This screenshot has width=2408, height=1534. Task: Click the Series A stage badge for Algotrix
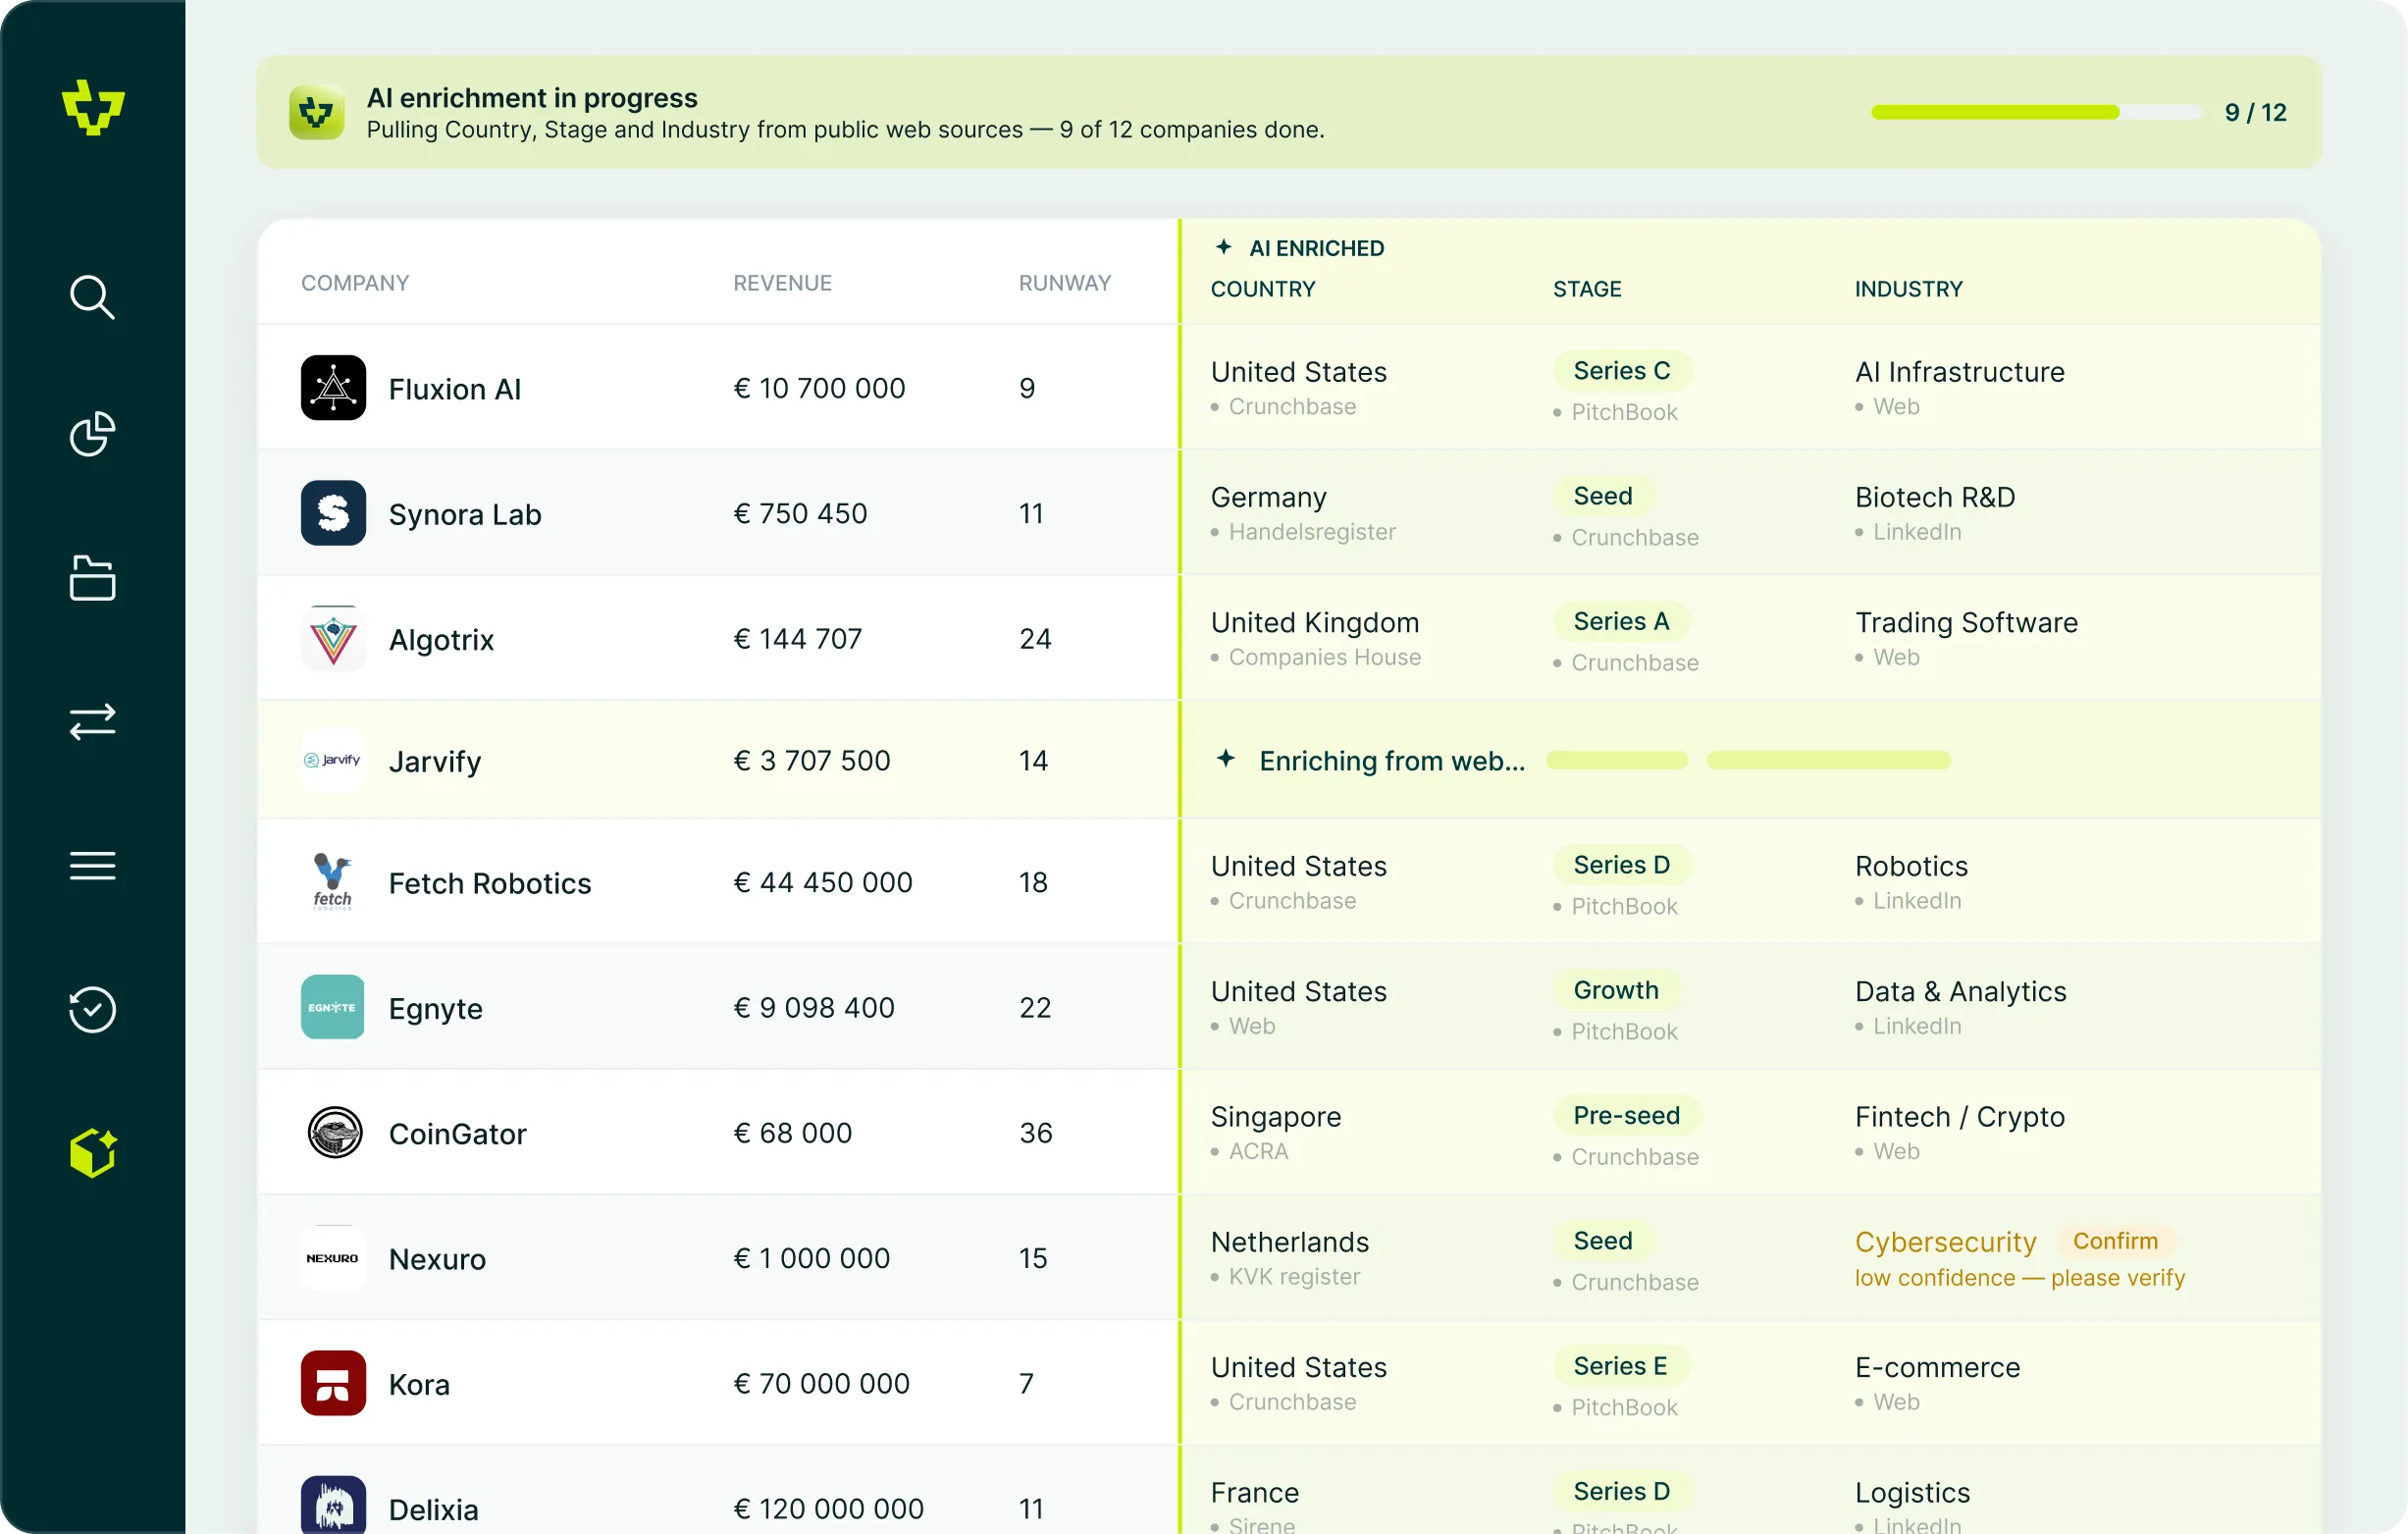[1622, 621]
